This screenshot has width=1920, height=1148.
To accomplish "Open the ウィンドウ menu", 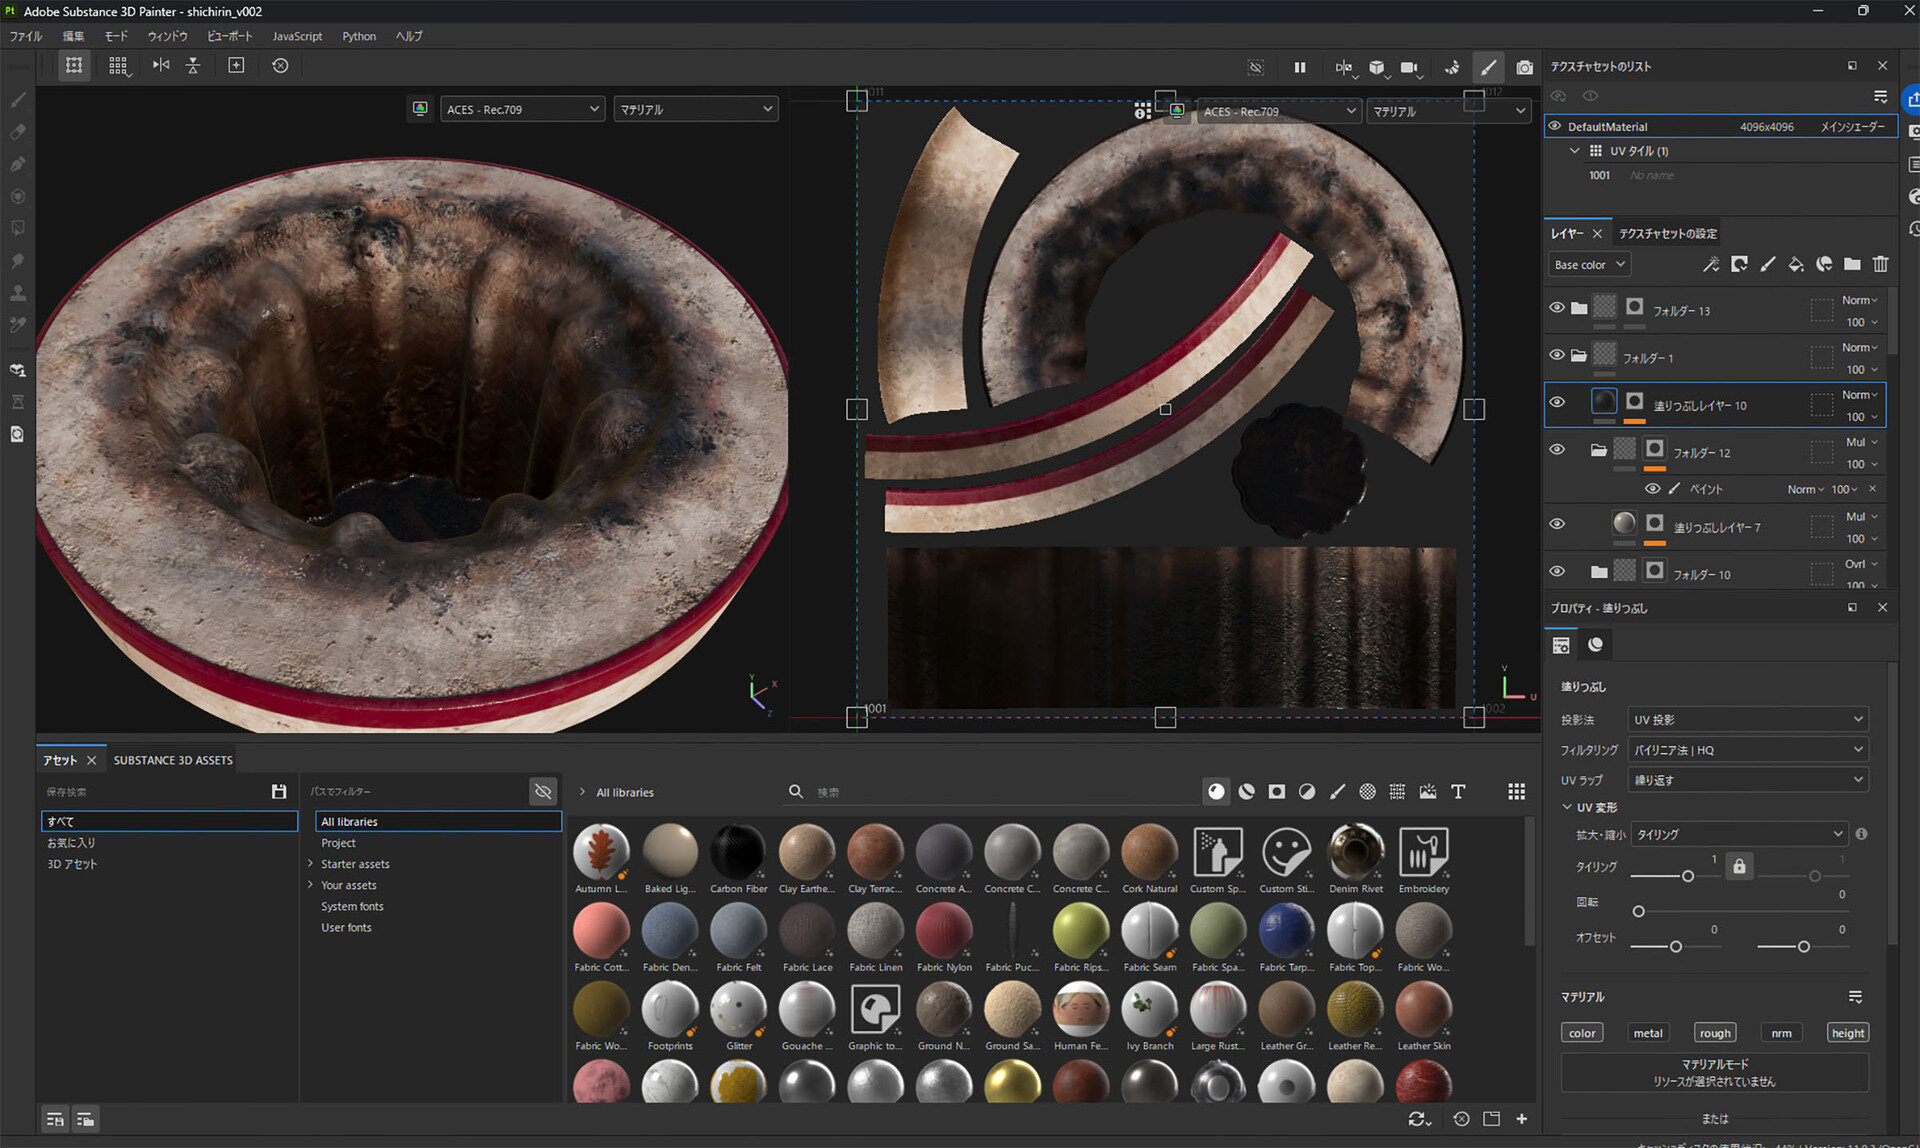I will (x=167, y=36).
